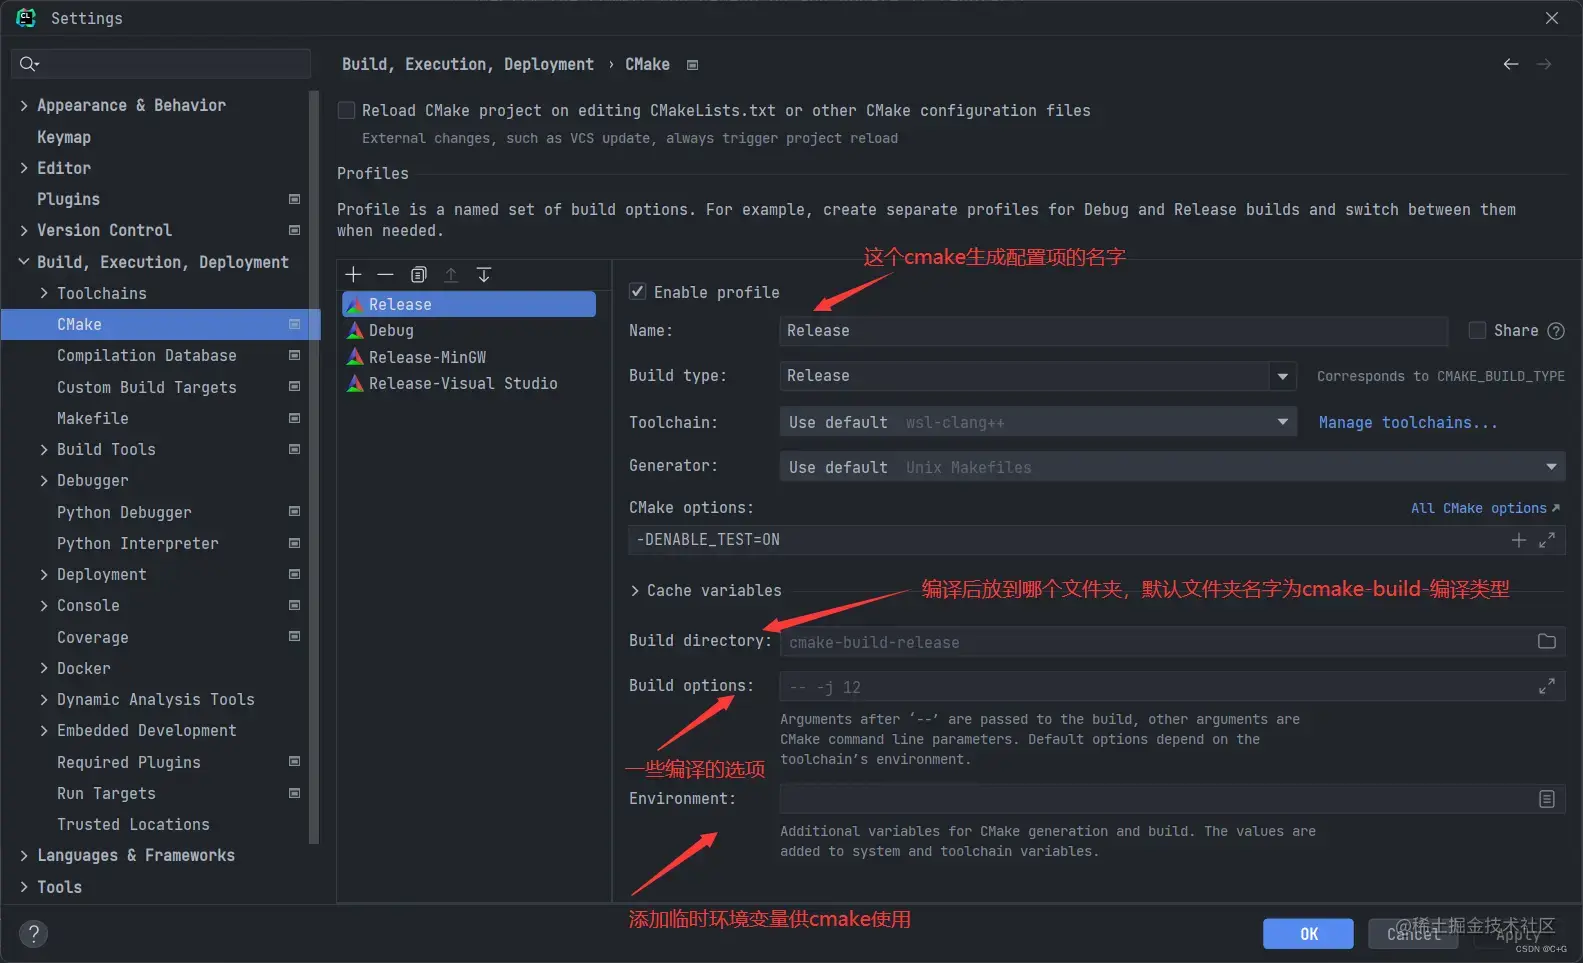Toggle Reload CMake project on editing checkbox

pos(346,110)
